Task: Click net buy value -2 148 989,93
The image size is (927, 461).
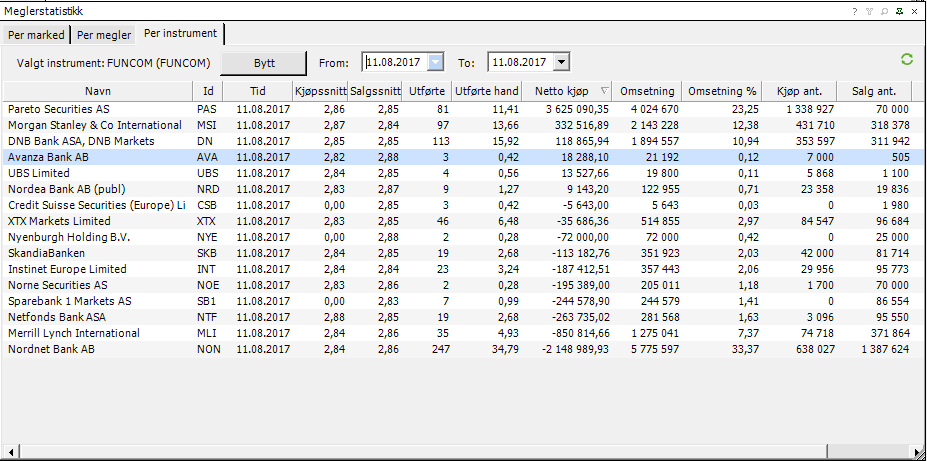Action: click(575, 349)
